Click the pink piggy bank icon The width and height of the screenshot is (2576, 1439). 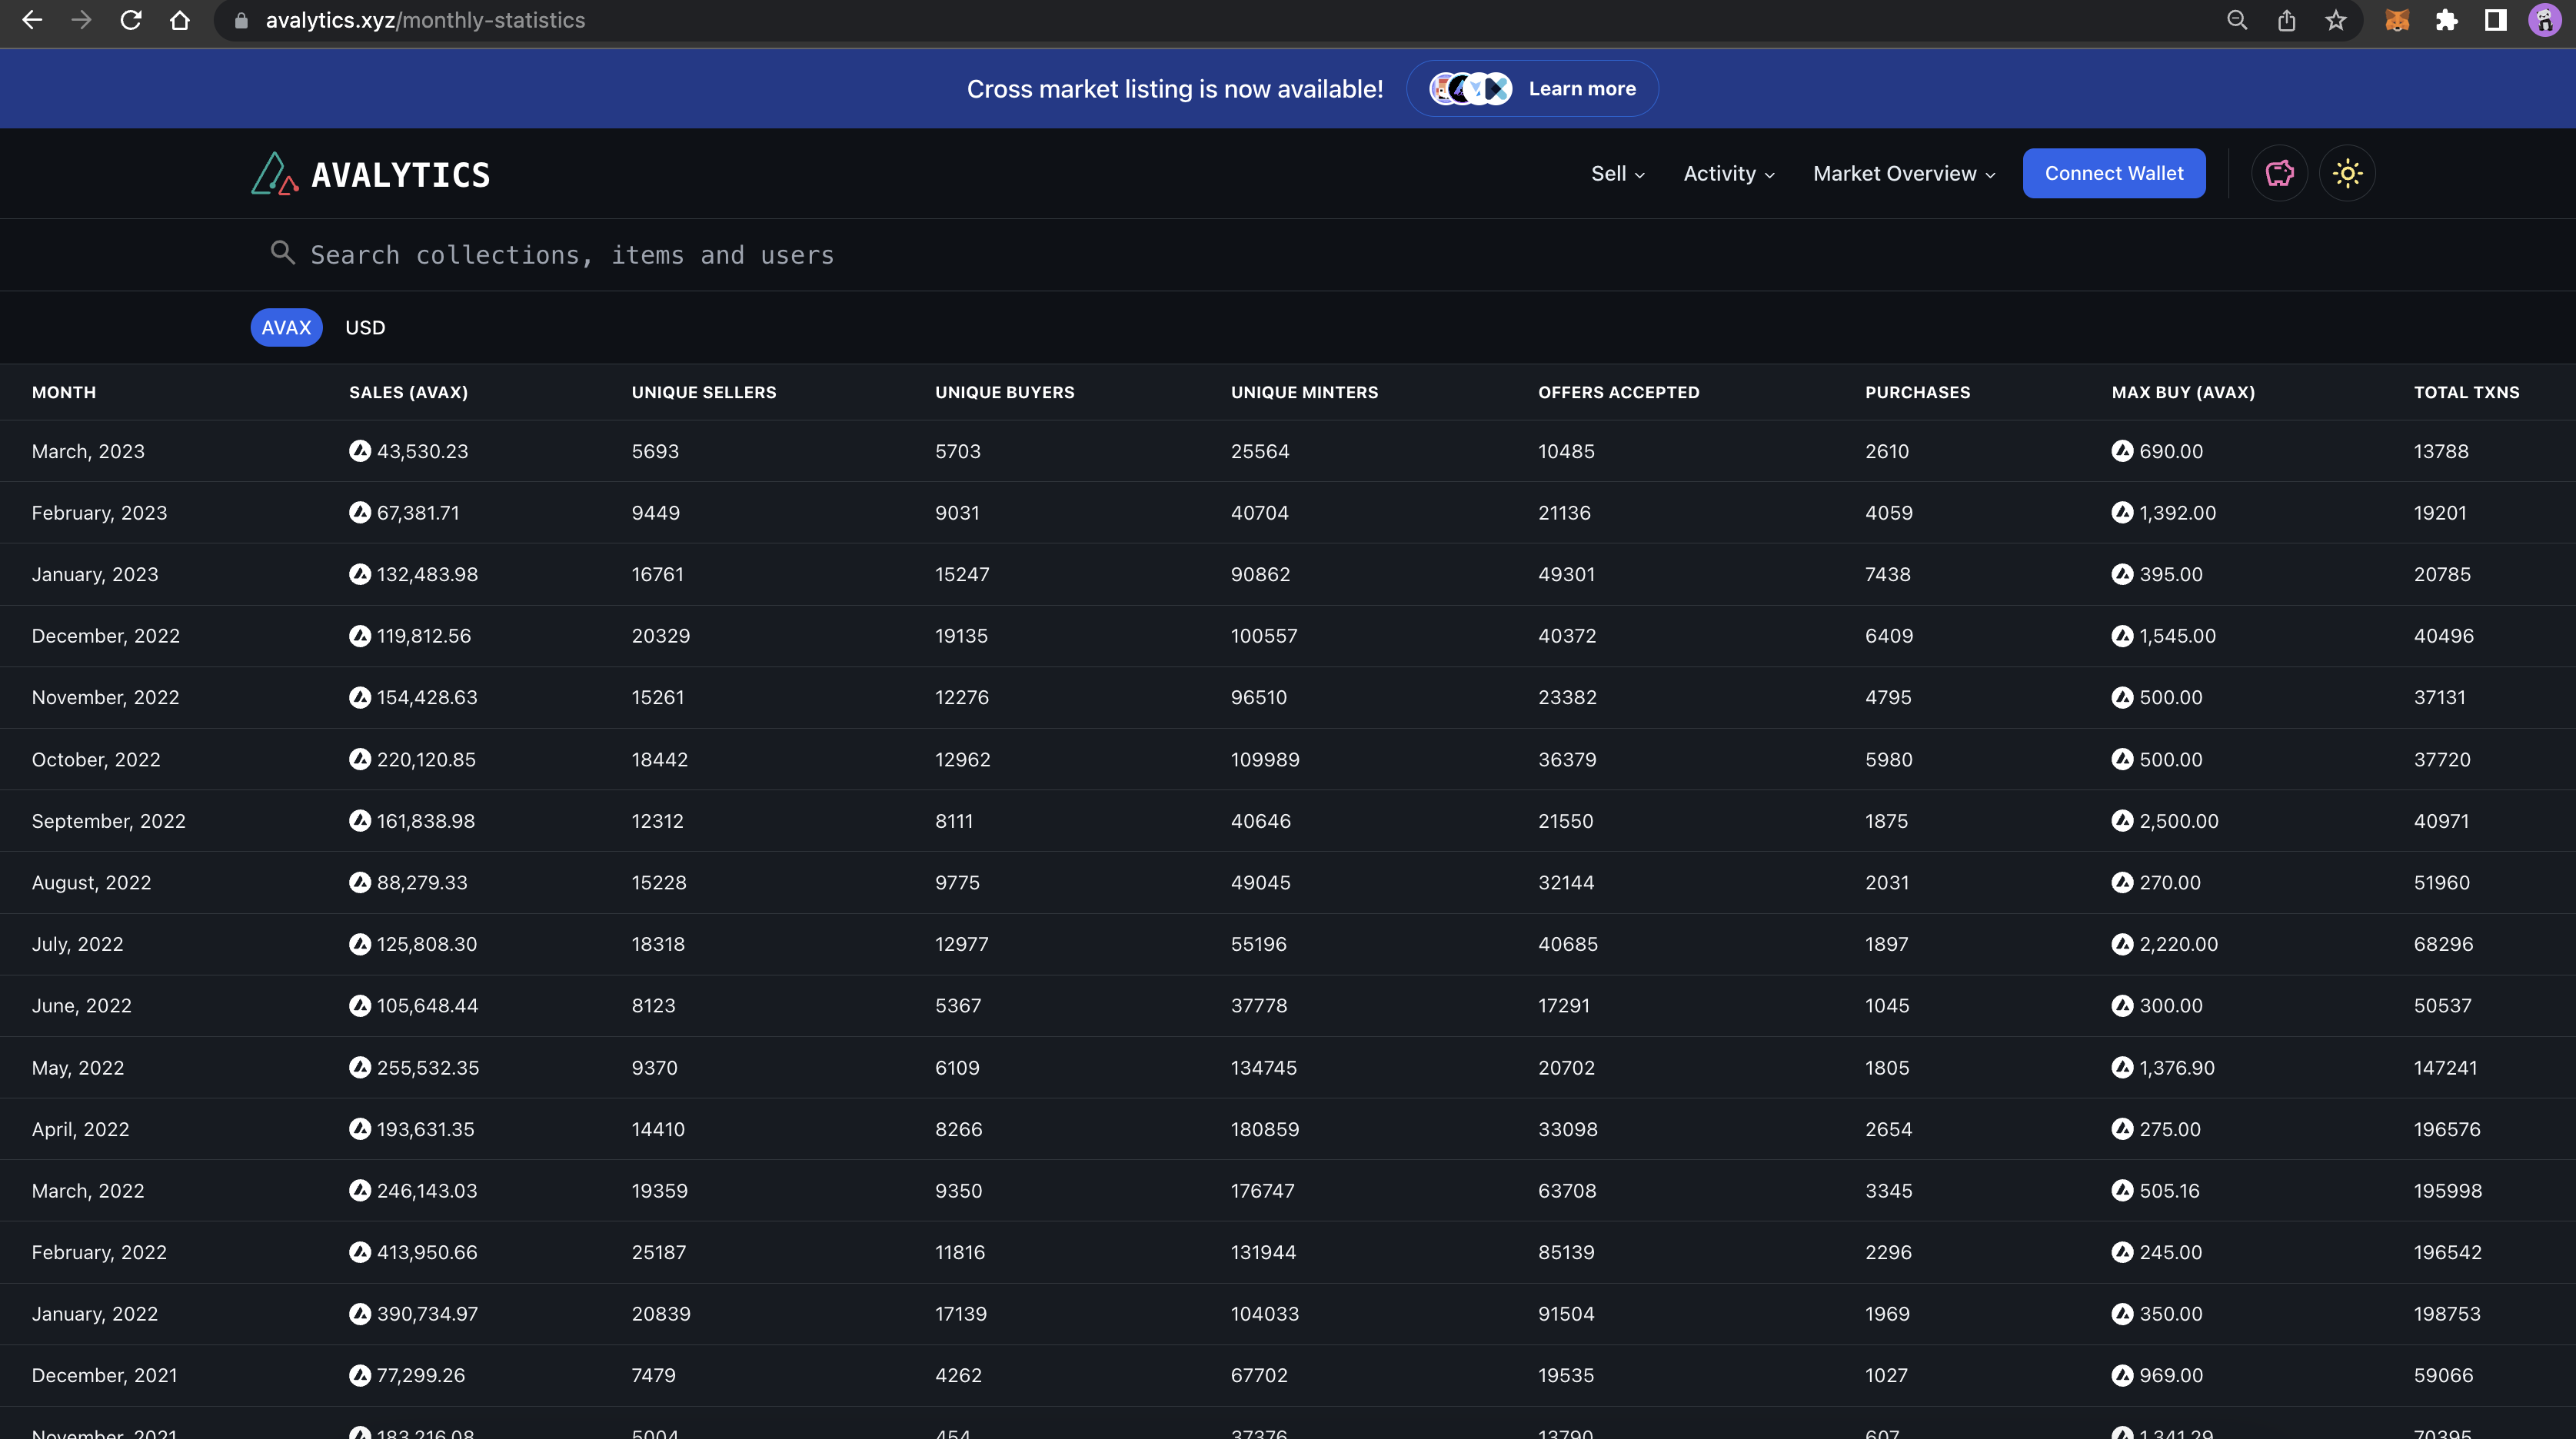(2279, 174)
